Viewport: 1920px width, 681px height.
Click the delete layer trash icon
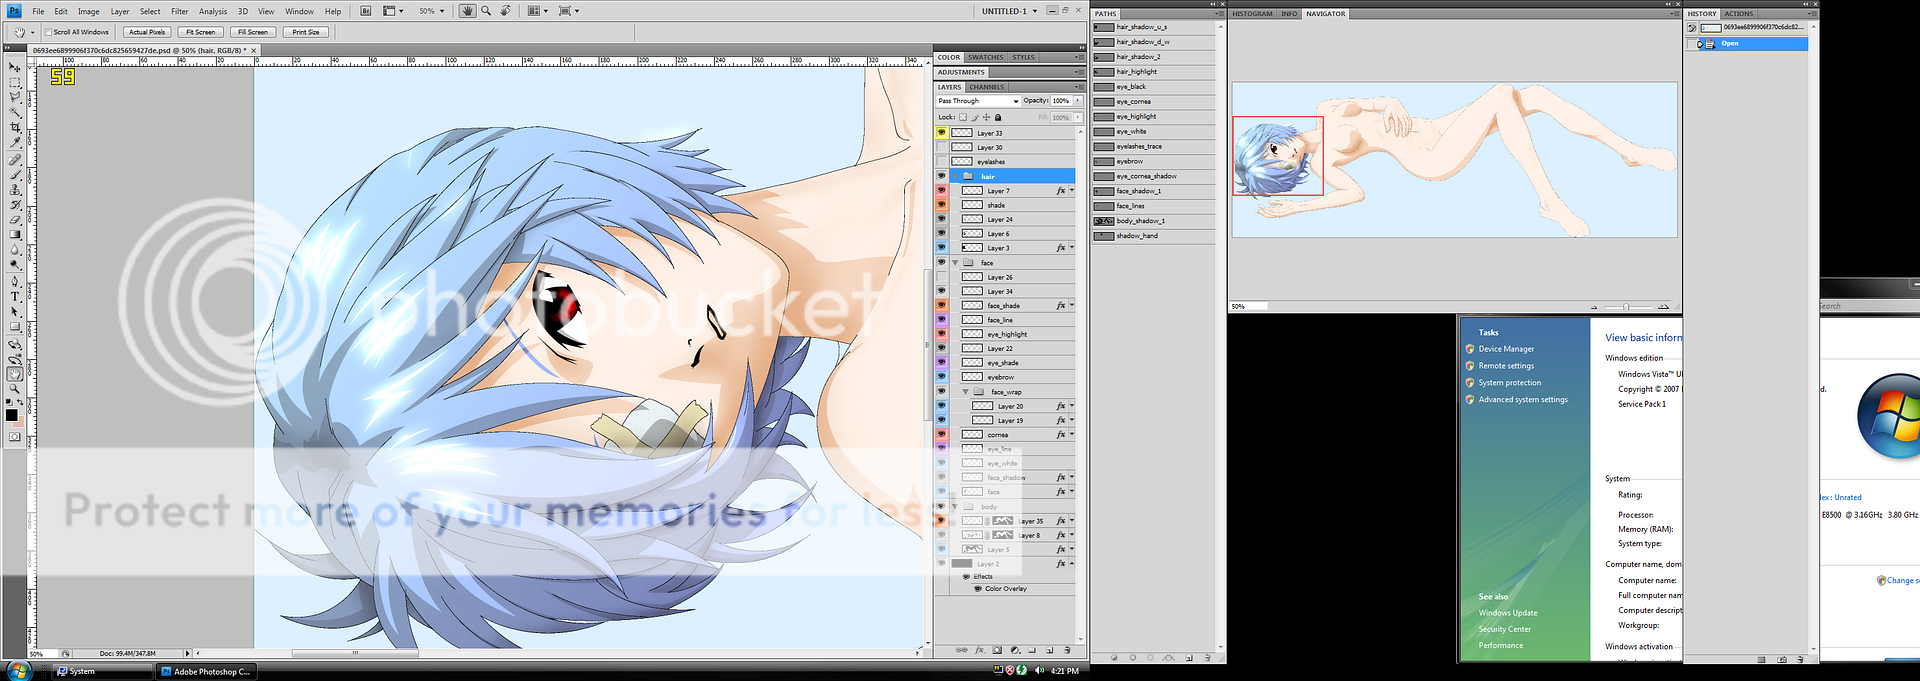[x=1067, y=650]
